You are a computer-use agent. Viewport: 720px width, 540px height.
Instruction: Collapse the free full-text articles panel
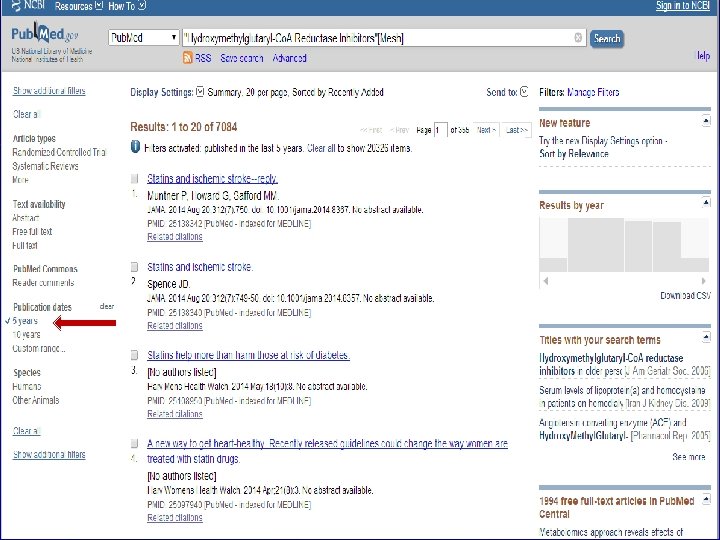pos(706,499)
